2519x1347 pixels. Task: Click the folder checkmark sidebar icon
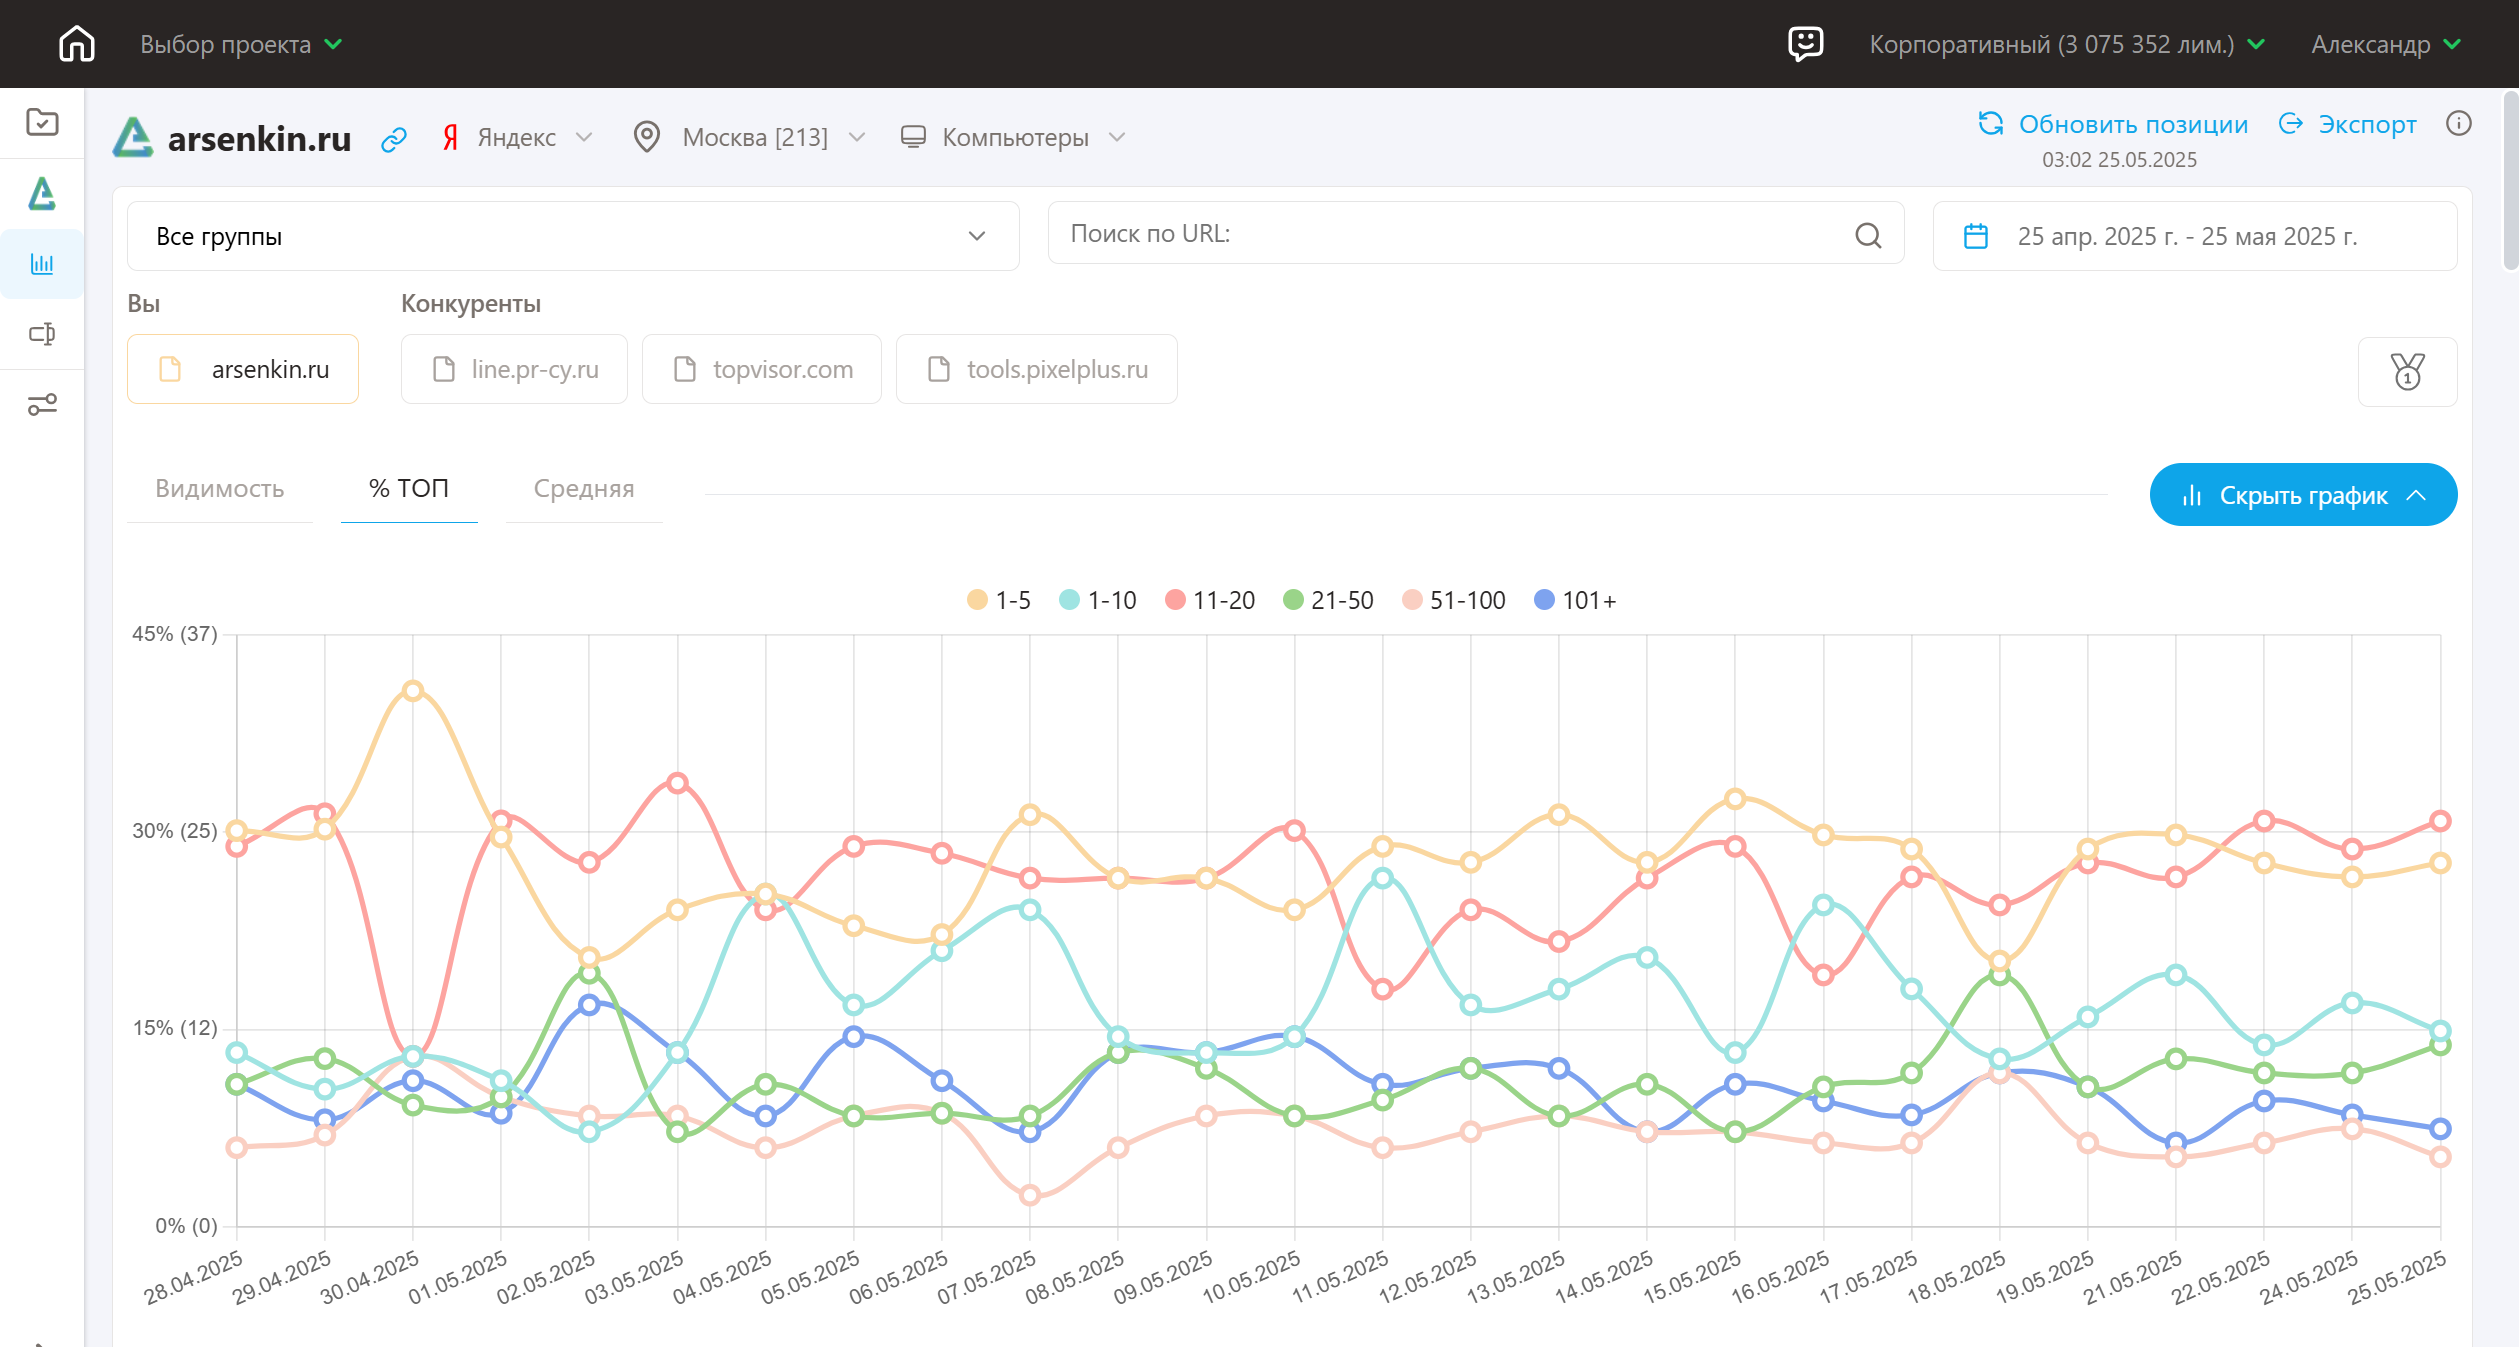coord(42,122)
